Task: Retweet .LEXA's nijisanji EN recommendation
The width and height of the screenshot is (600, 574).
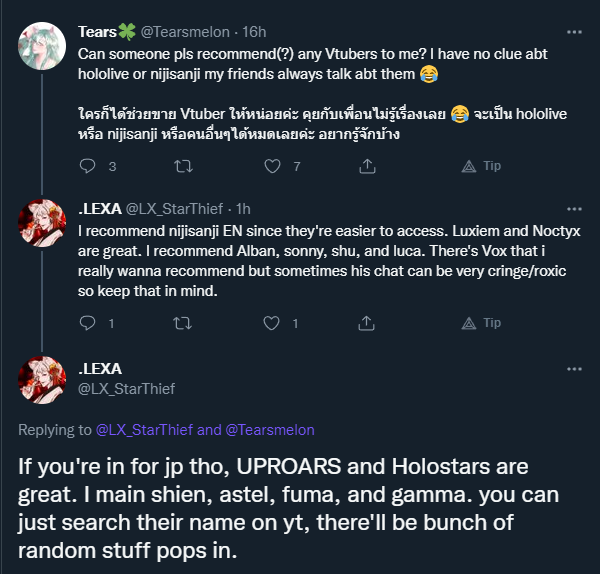Action: [181, 323]
